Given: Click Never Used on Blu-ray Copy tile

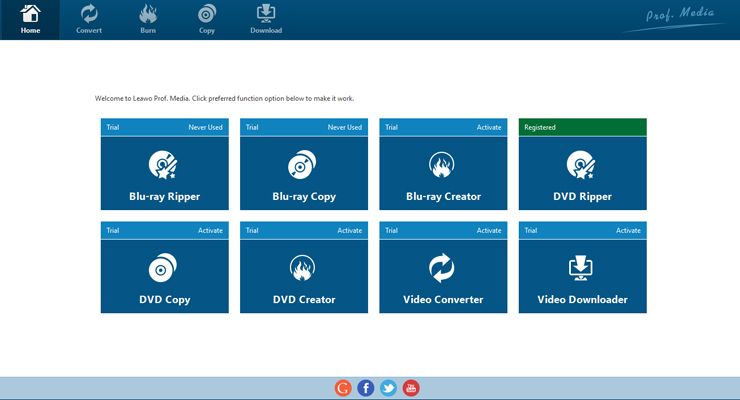Looking at the screenshot, I should (345, 127).
